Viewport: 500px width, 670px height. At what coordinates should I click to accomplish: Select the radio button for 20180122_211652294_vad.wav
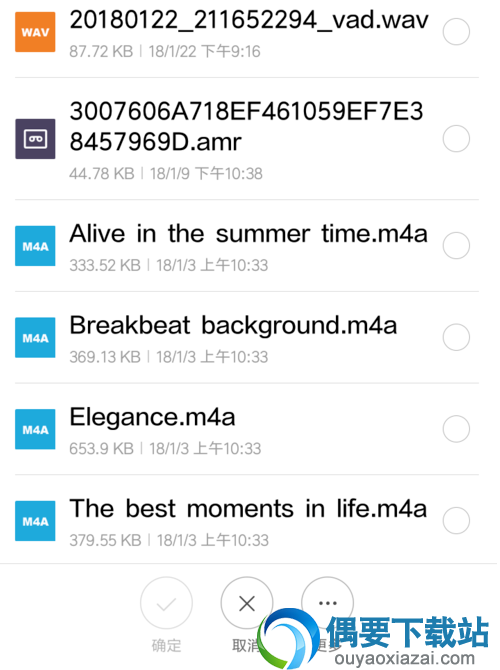pos(456,32)
